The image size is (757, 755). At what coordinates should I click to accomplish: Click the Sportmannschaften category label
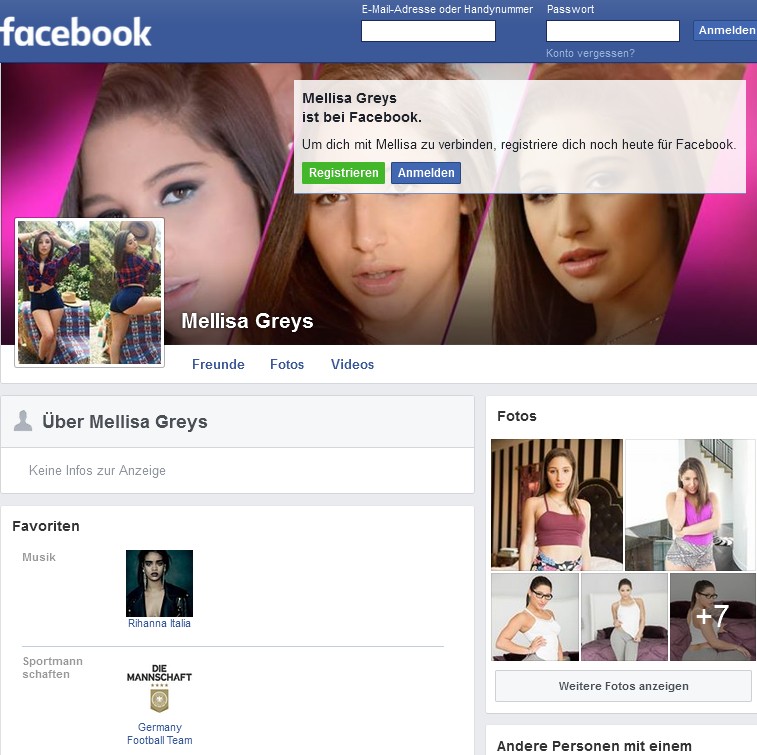(53, 668)
